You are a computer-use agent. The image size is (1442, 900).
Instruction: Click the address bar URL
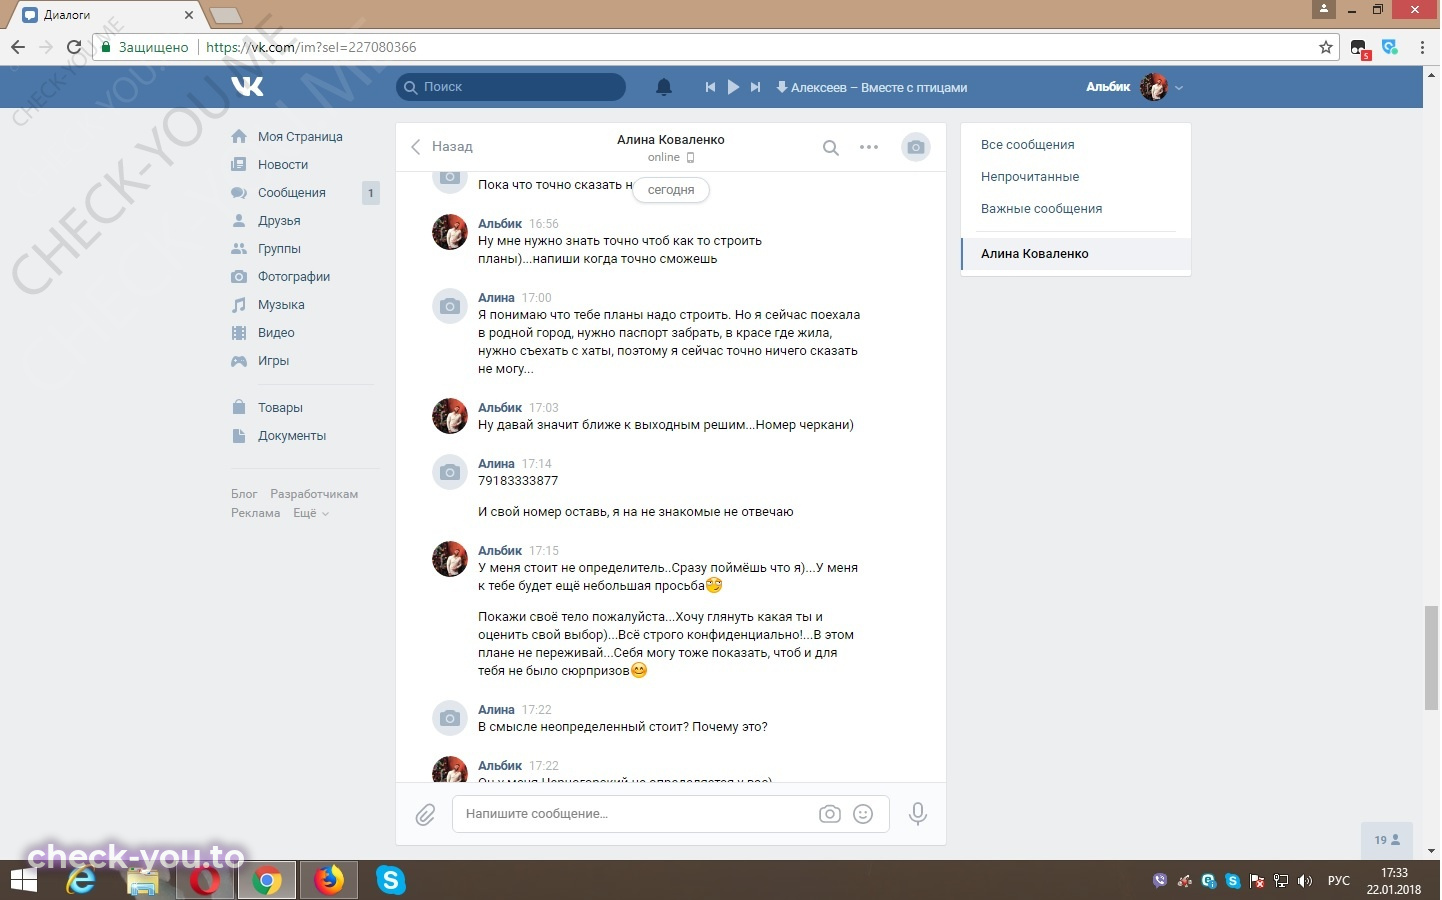(x=311, y=47)
